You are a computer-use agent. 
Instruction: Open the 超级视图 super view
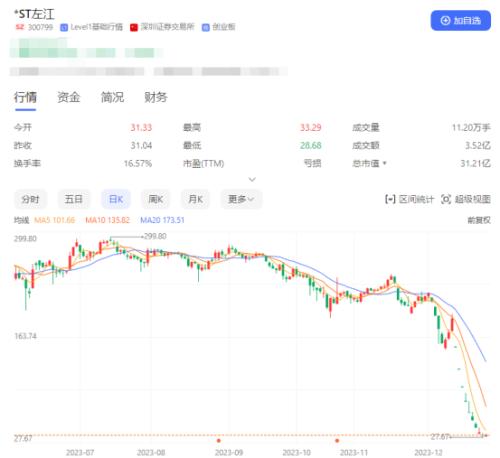[466, 199]
